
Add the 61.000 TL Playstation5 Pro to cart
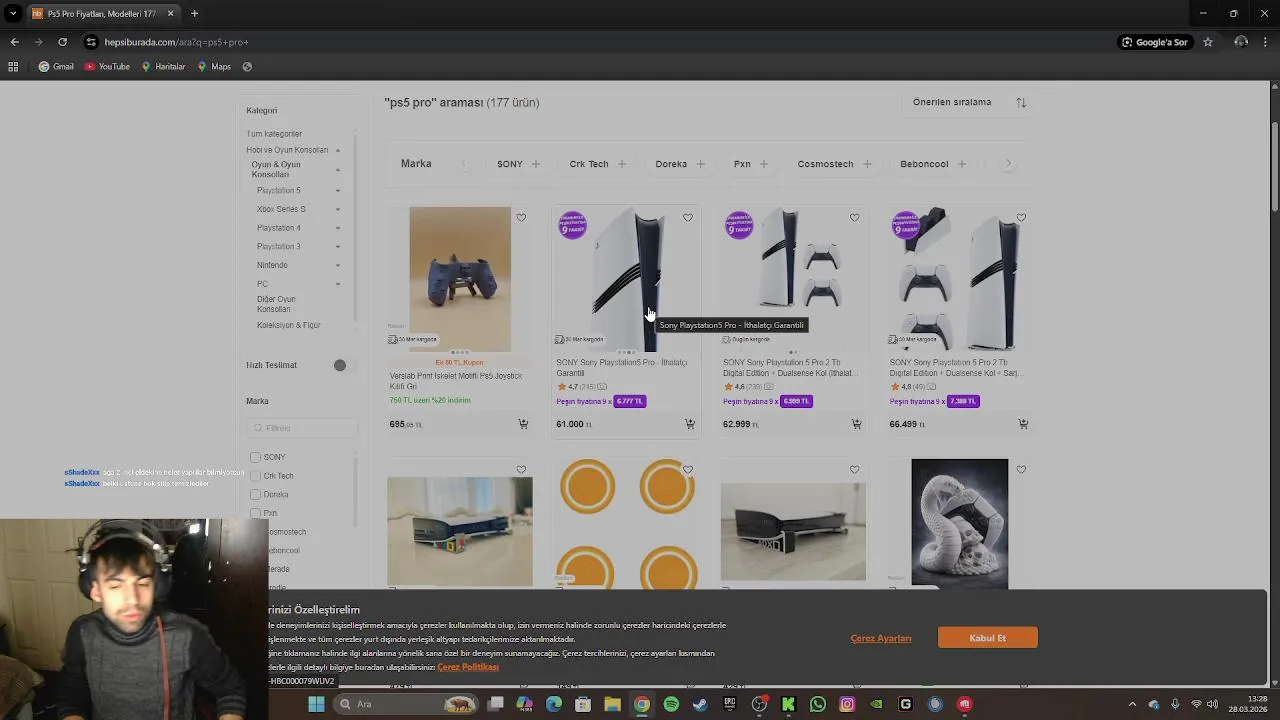click(690, 424)
